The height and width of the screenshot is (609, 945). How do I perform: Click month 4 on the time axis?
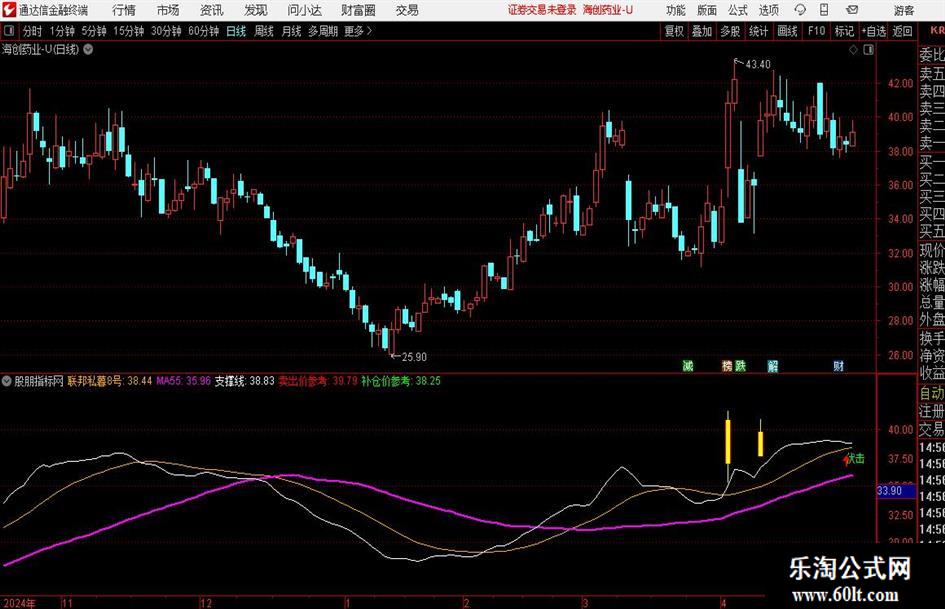[x=724, y=603]
